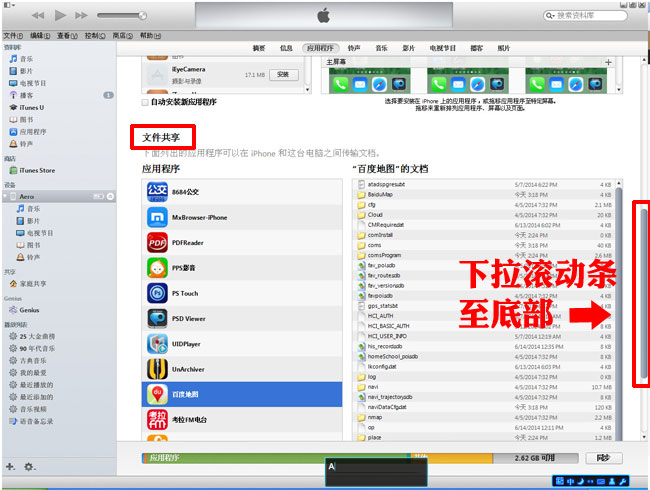Select PDFReader in the app list
The image size is (650, 490).
click(x=242, y=243)
